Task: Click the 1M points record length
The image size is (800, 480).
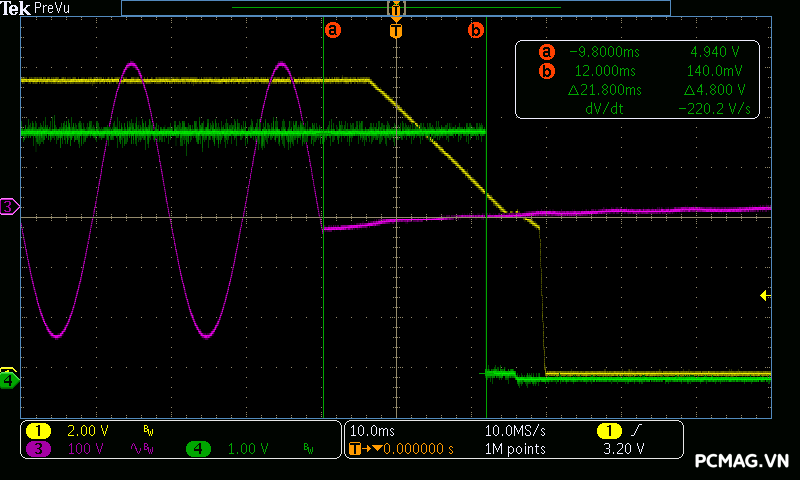Action: tap(515, 449)
